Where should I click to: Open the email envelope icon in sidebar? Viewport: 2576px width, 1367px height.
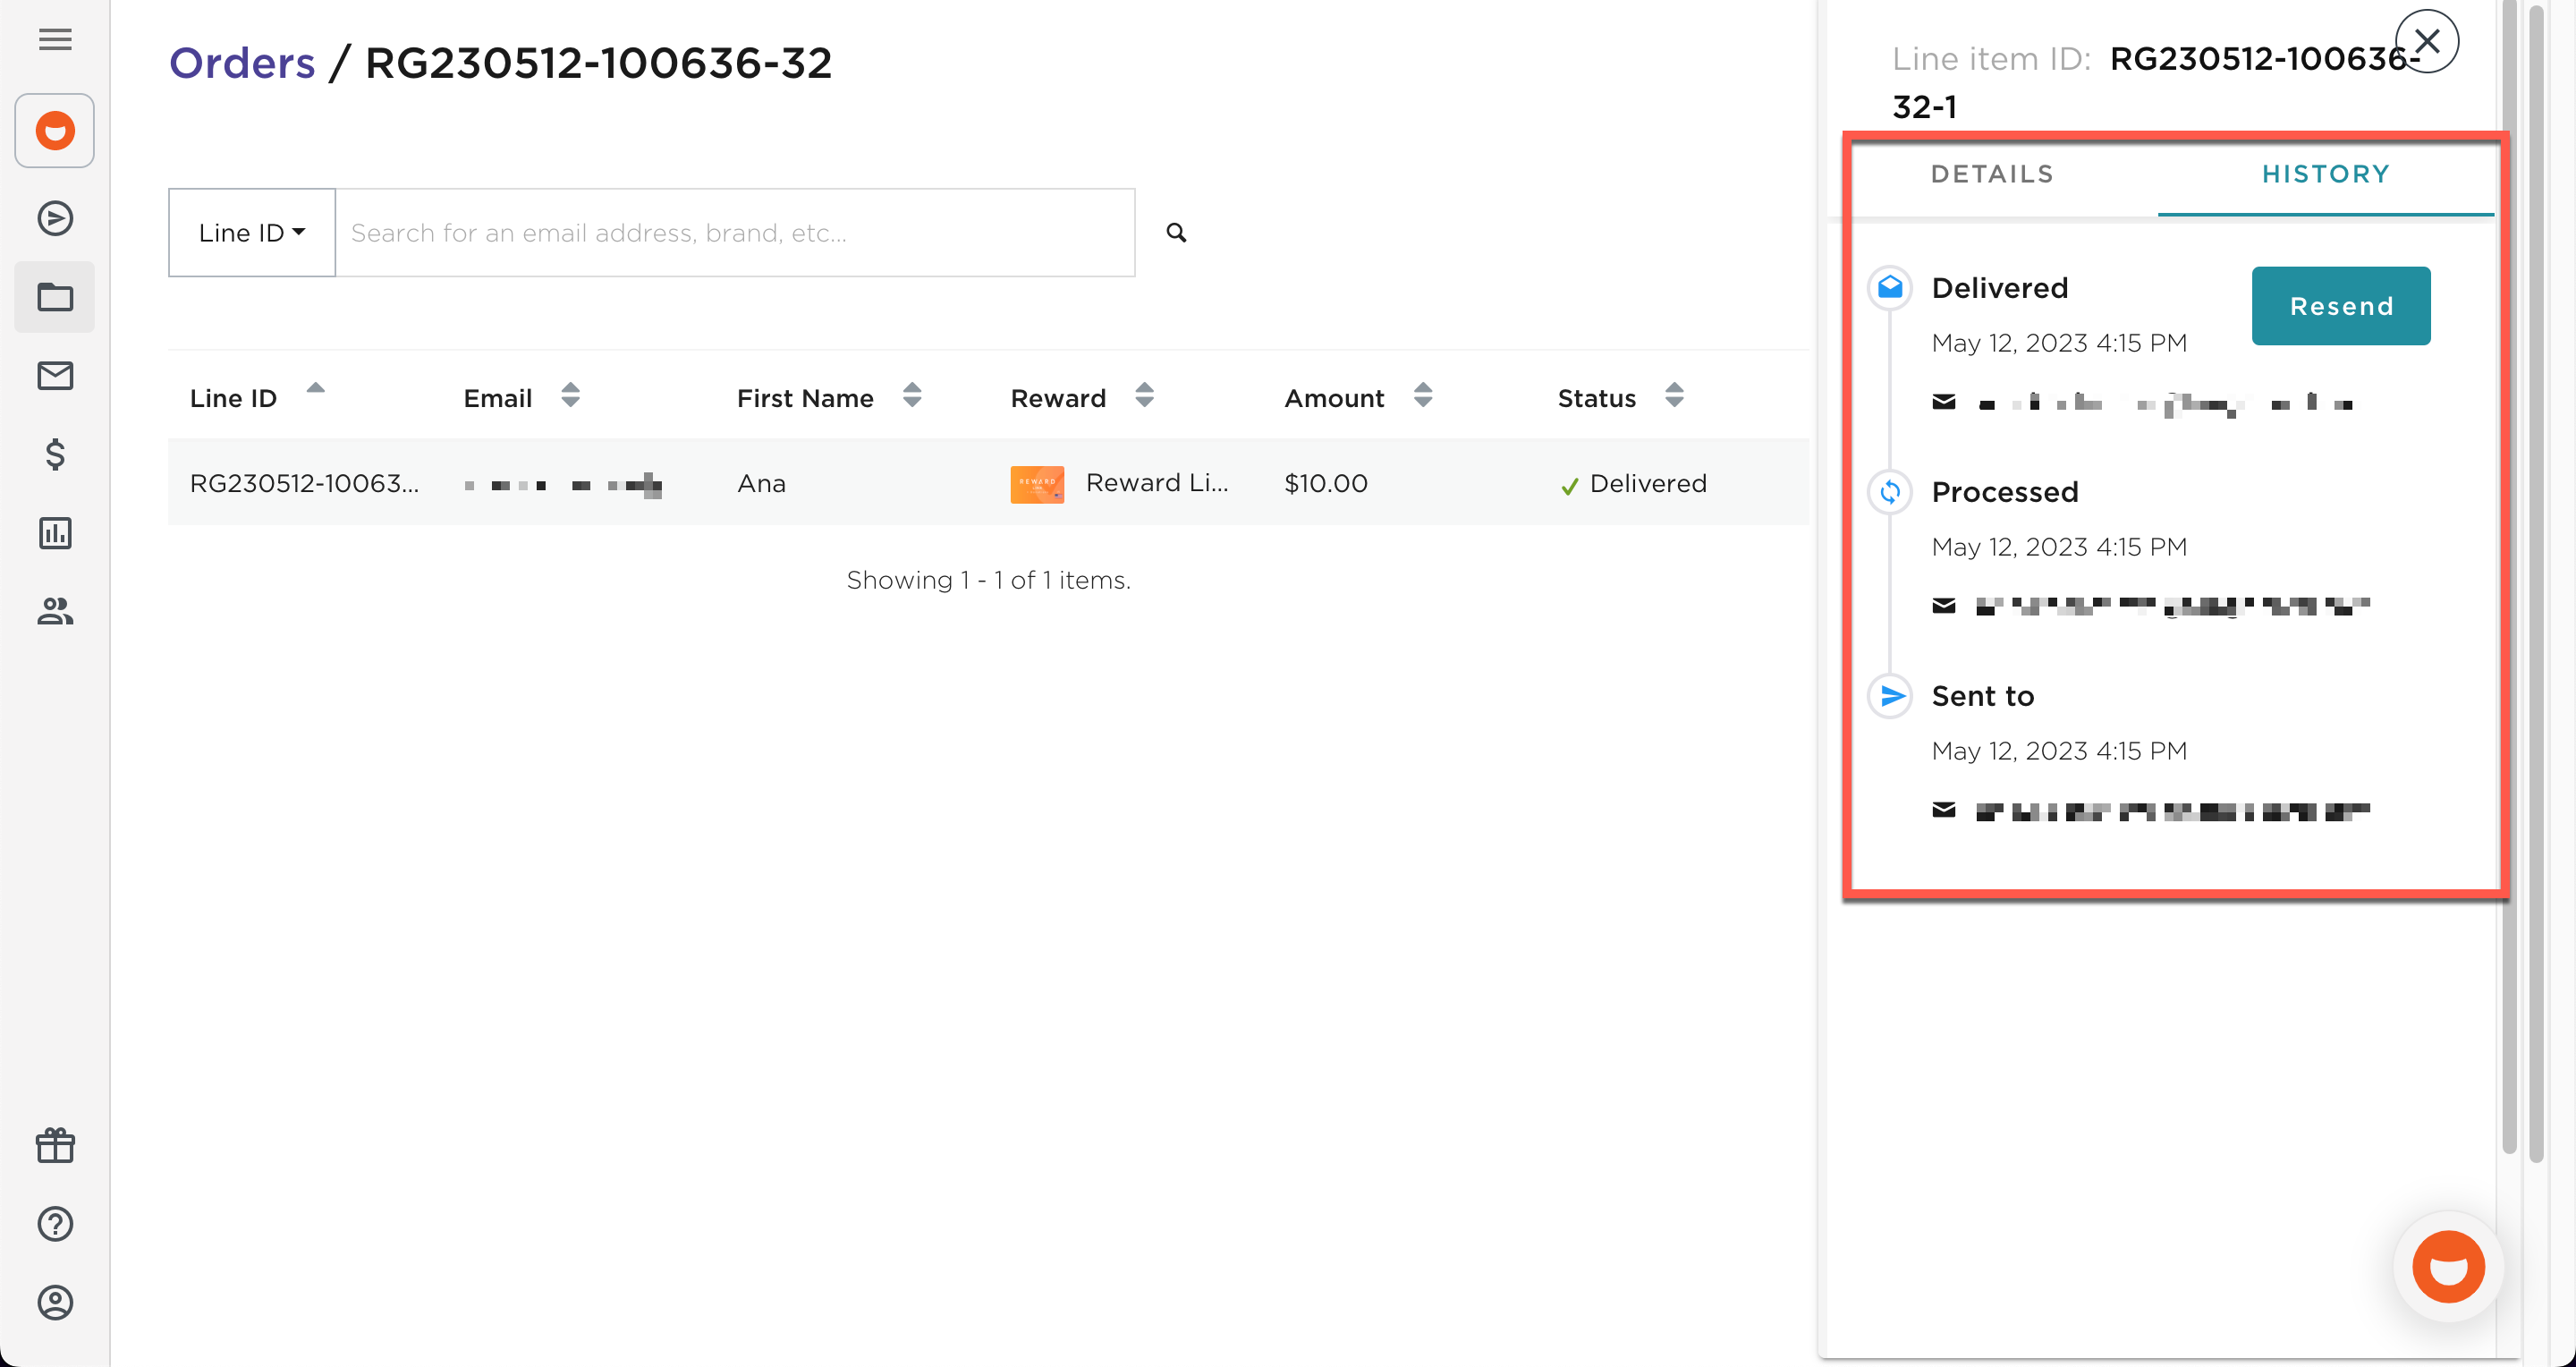(x=54, y=375)
